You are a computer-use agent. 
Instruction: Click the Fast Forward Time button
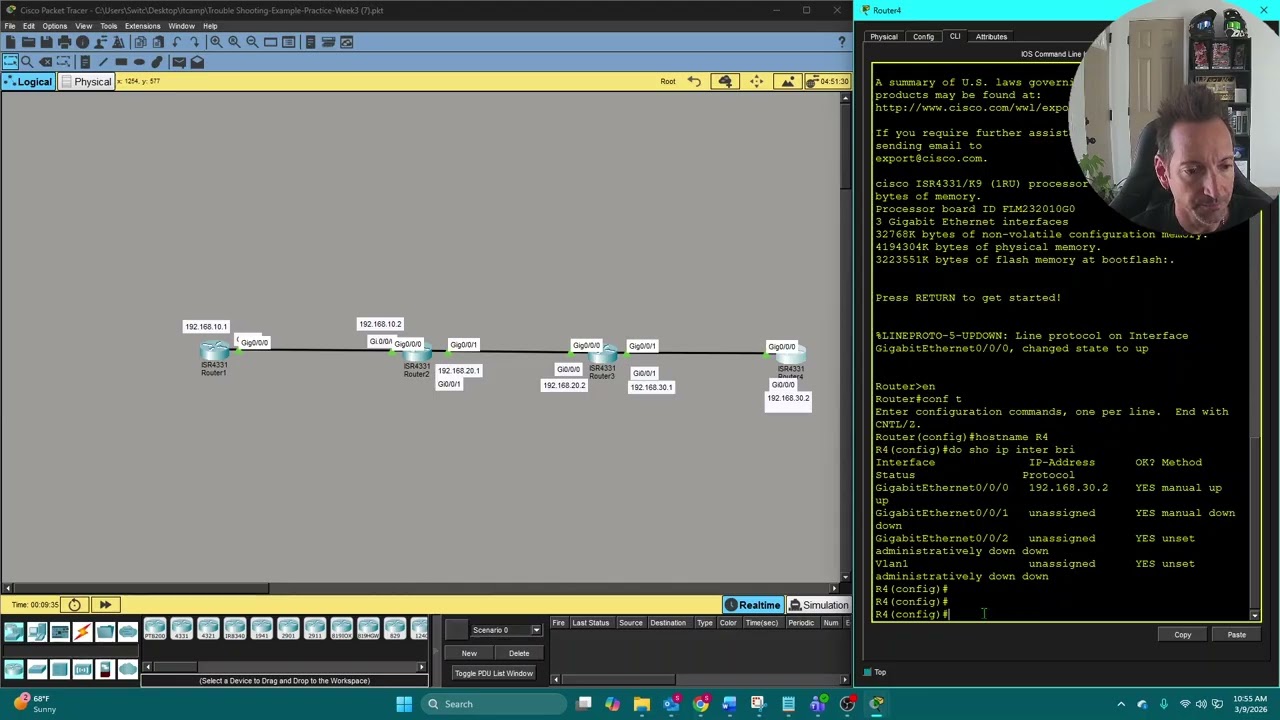coord(105,604)
